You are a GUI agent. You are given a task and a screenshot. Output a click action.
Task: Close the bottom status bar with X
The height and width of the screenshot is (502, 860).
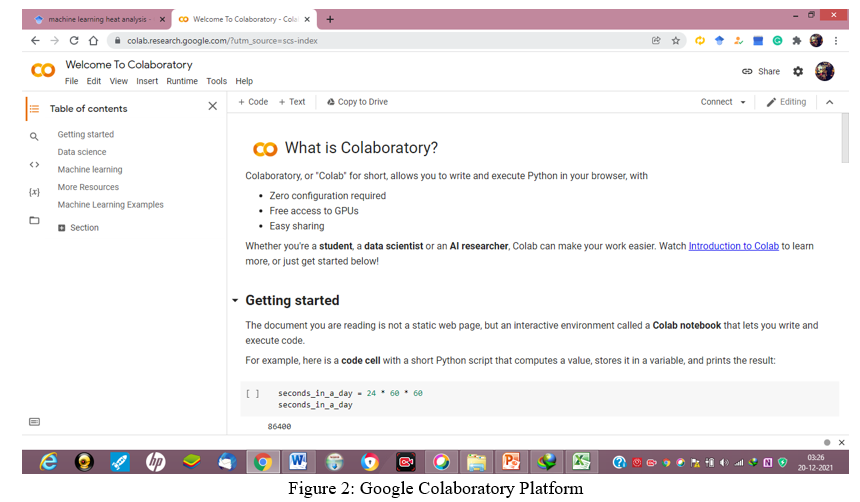pos(841,442)
